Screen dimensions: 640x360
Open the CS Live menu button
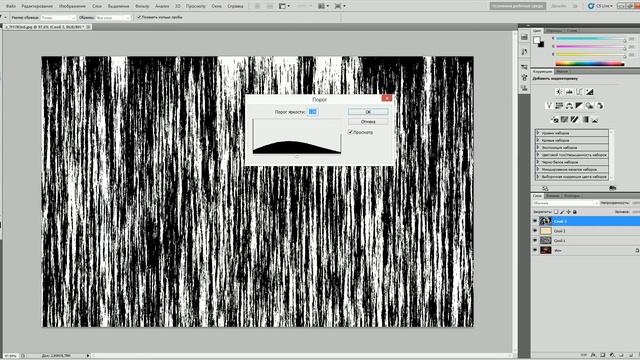tap(600, 6)
